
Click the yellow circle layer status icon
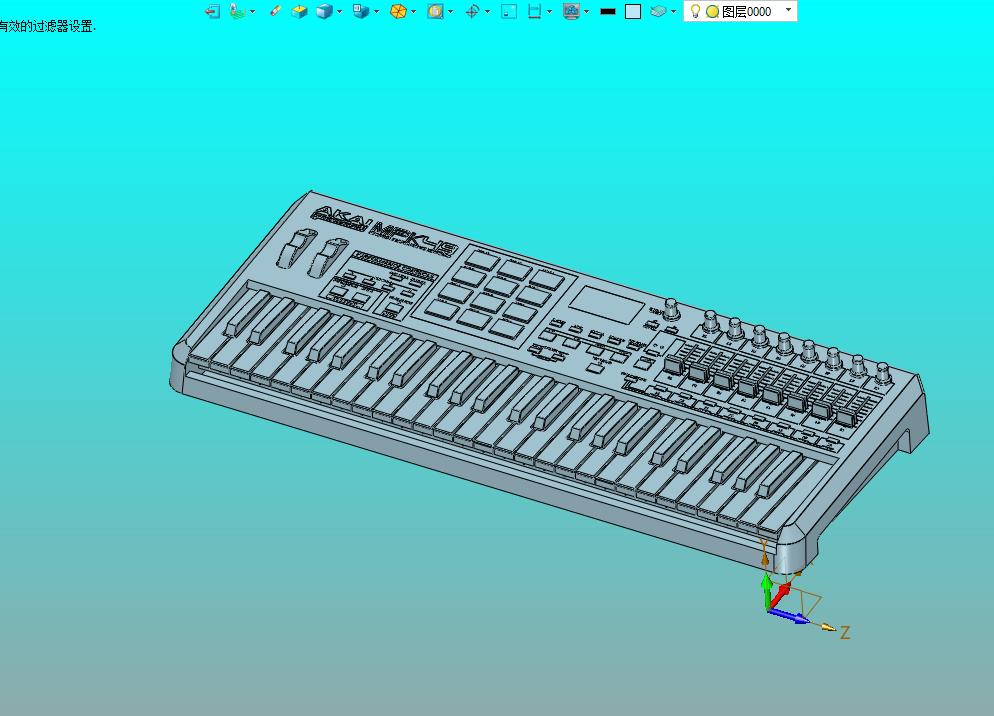pos(712,11)
